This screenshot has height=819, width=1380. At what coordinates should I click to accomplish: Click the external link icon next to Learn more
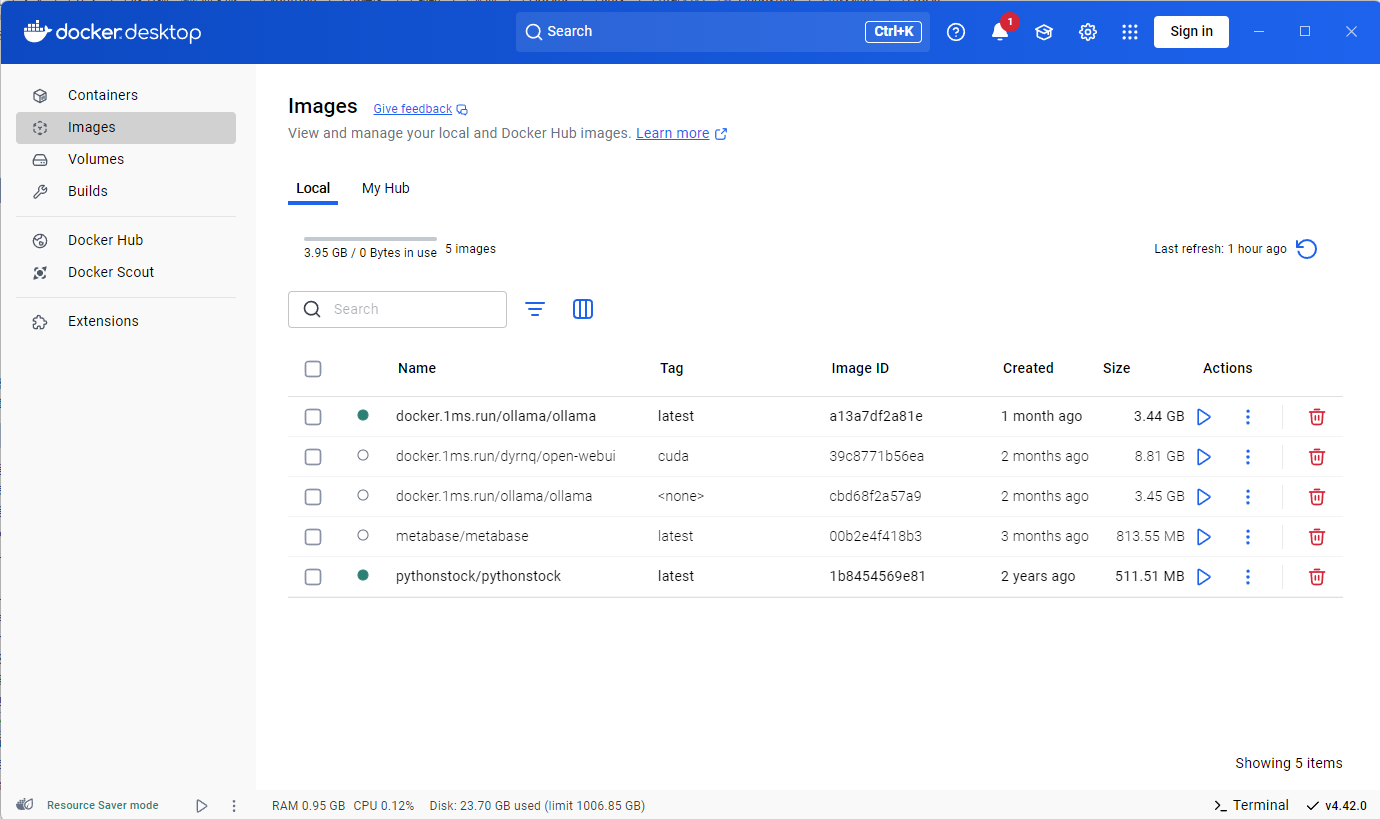coord(721,134)
